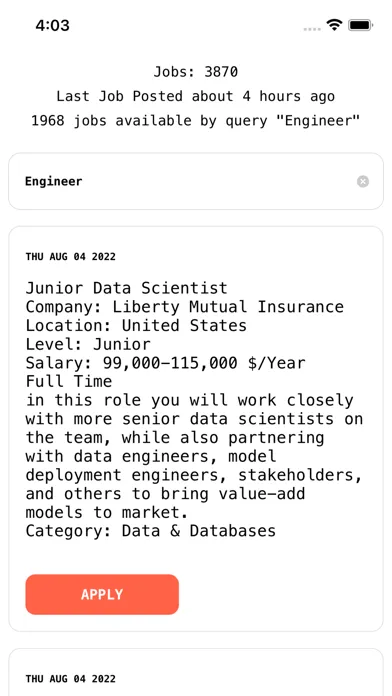Tap the Salary 99,000–115,000 line
This screenshot has height=696, width=392.
pos(165,363)
